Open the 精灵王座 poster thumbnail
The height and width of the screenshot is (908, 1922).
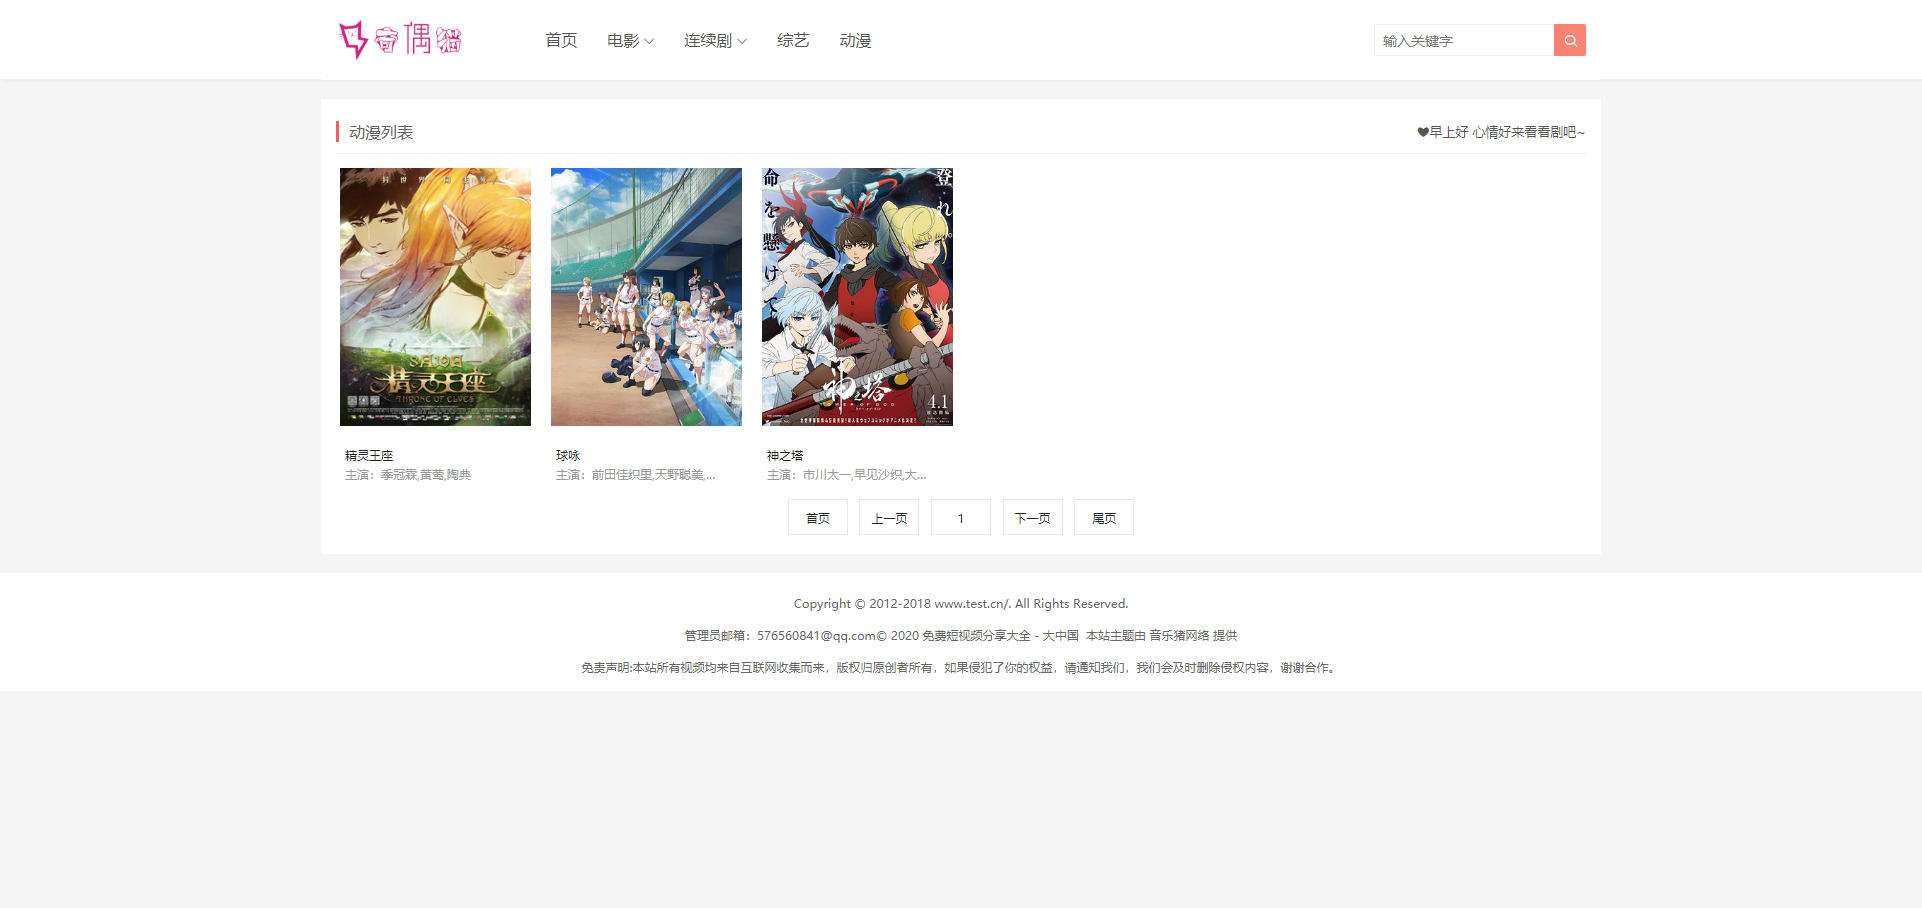[435, 297]
